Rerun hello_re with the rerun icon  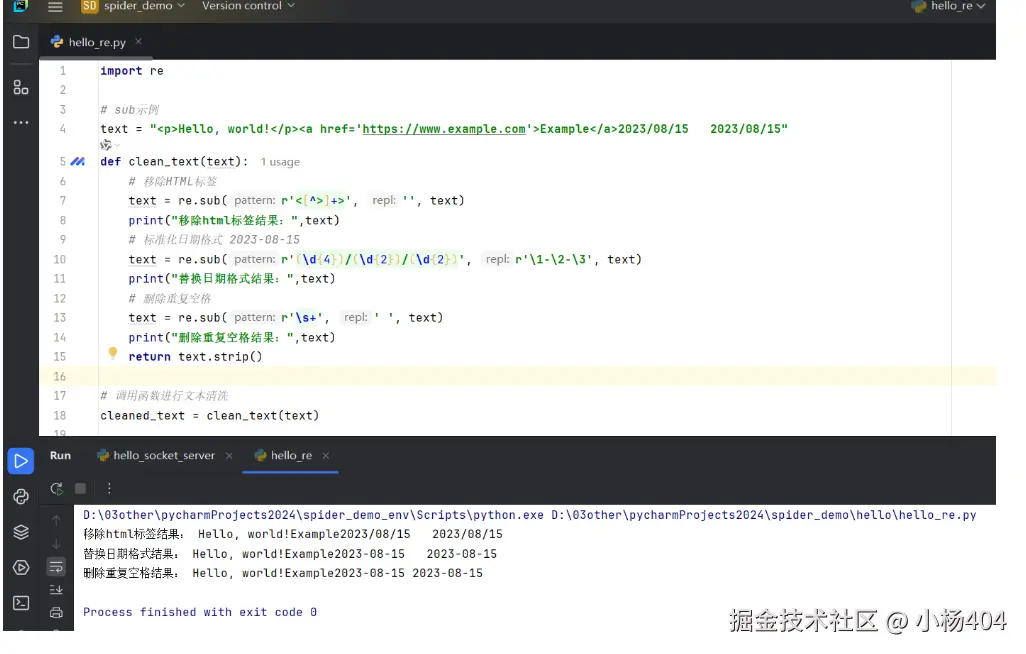point(57,488)
